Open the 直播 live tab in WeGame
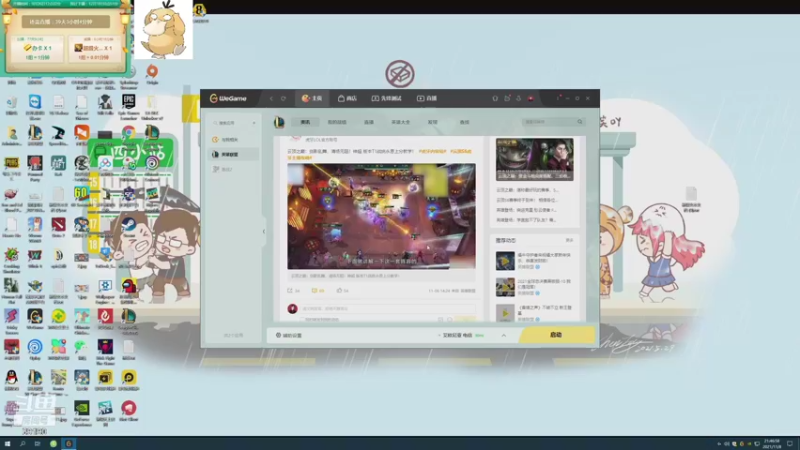The image size is (800, 450). coord(427,98)
